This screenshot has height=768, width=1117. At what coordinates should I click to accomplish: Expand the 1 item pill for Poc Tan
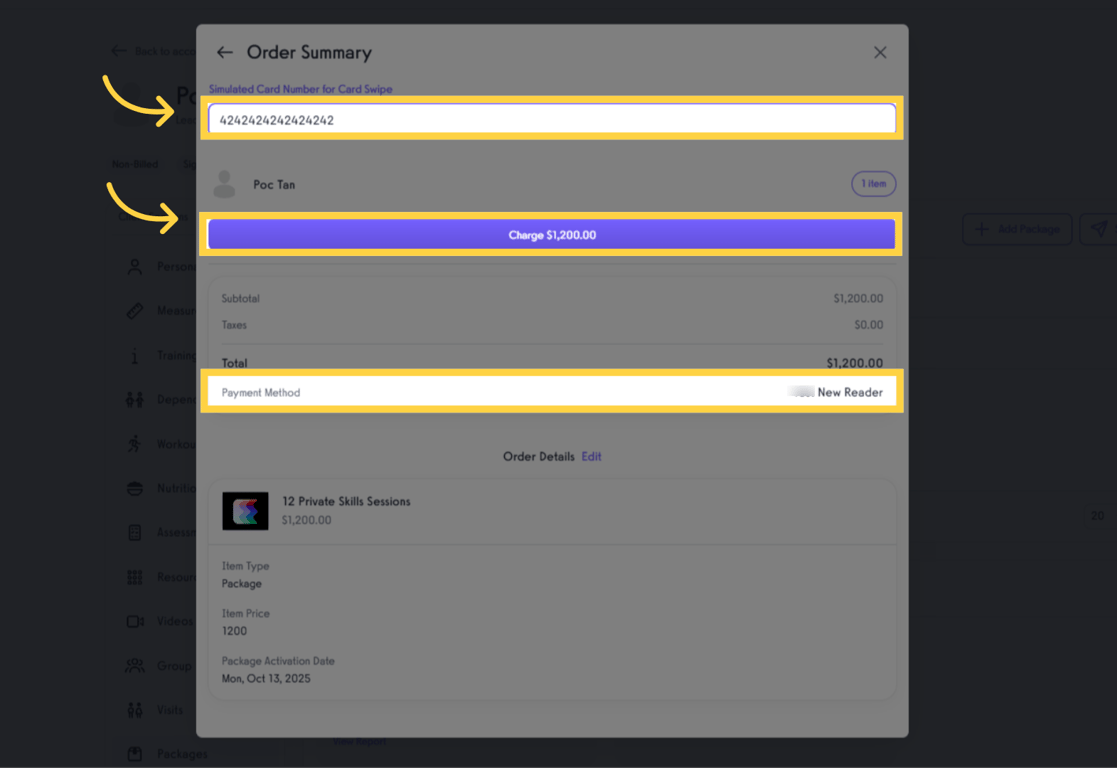(x=873, y=184)
